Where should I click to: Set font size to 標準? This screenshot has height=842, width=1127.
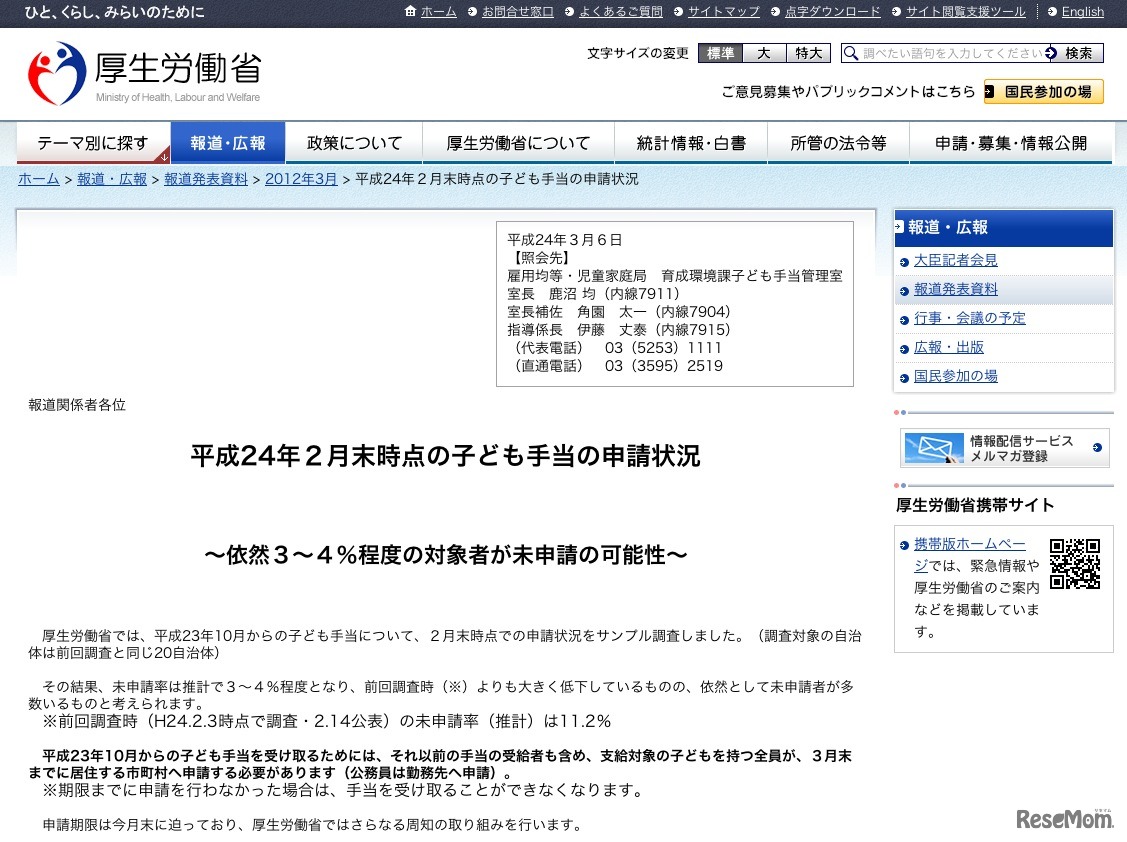[x=720, y=53]
